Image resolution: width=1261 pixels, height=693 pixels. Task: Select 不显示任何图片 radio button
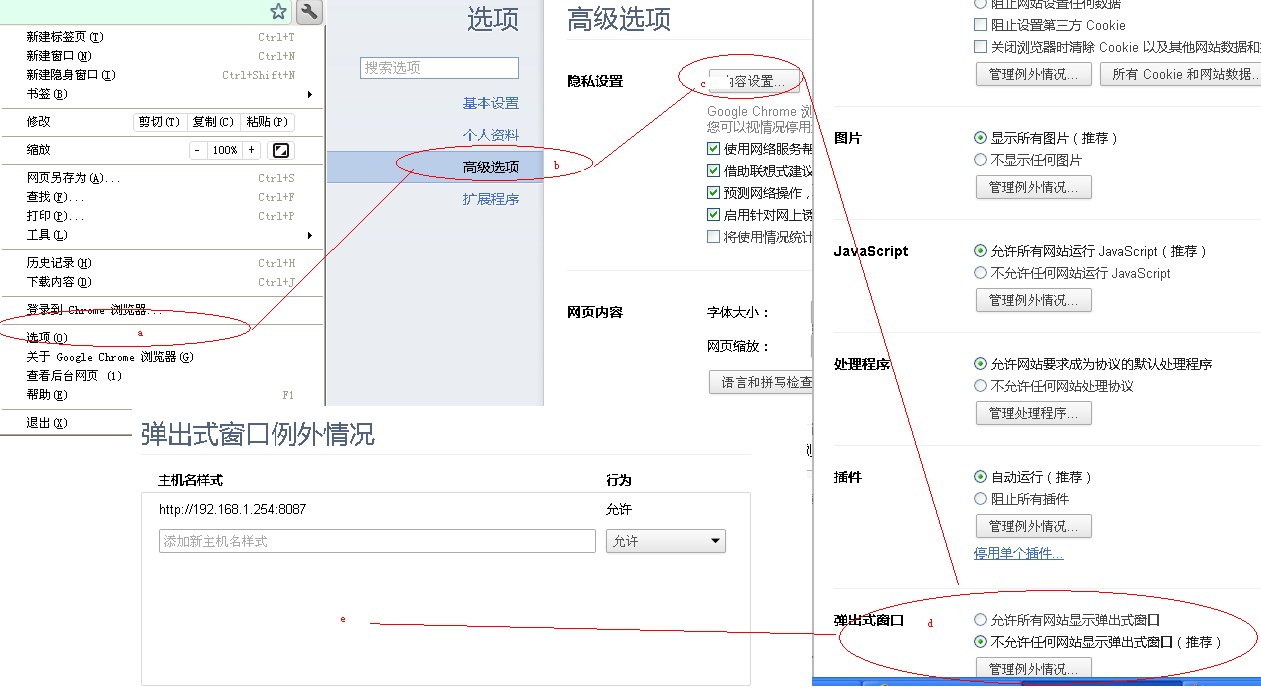(x=980, y=160)
